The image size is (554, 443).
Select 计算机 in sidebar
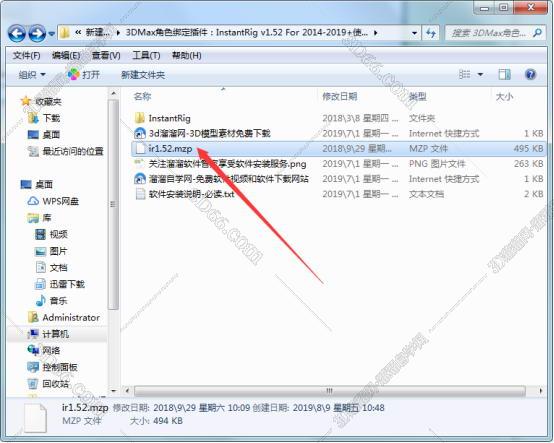(48, 334)
